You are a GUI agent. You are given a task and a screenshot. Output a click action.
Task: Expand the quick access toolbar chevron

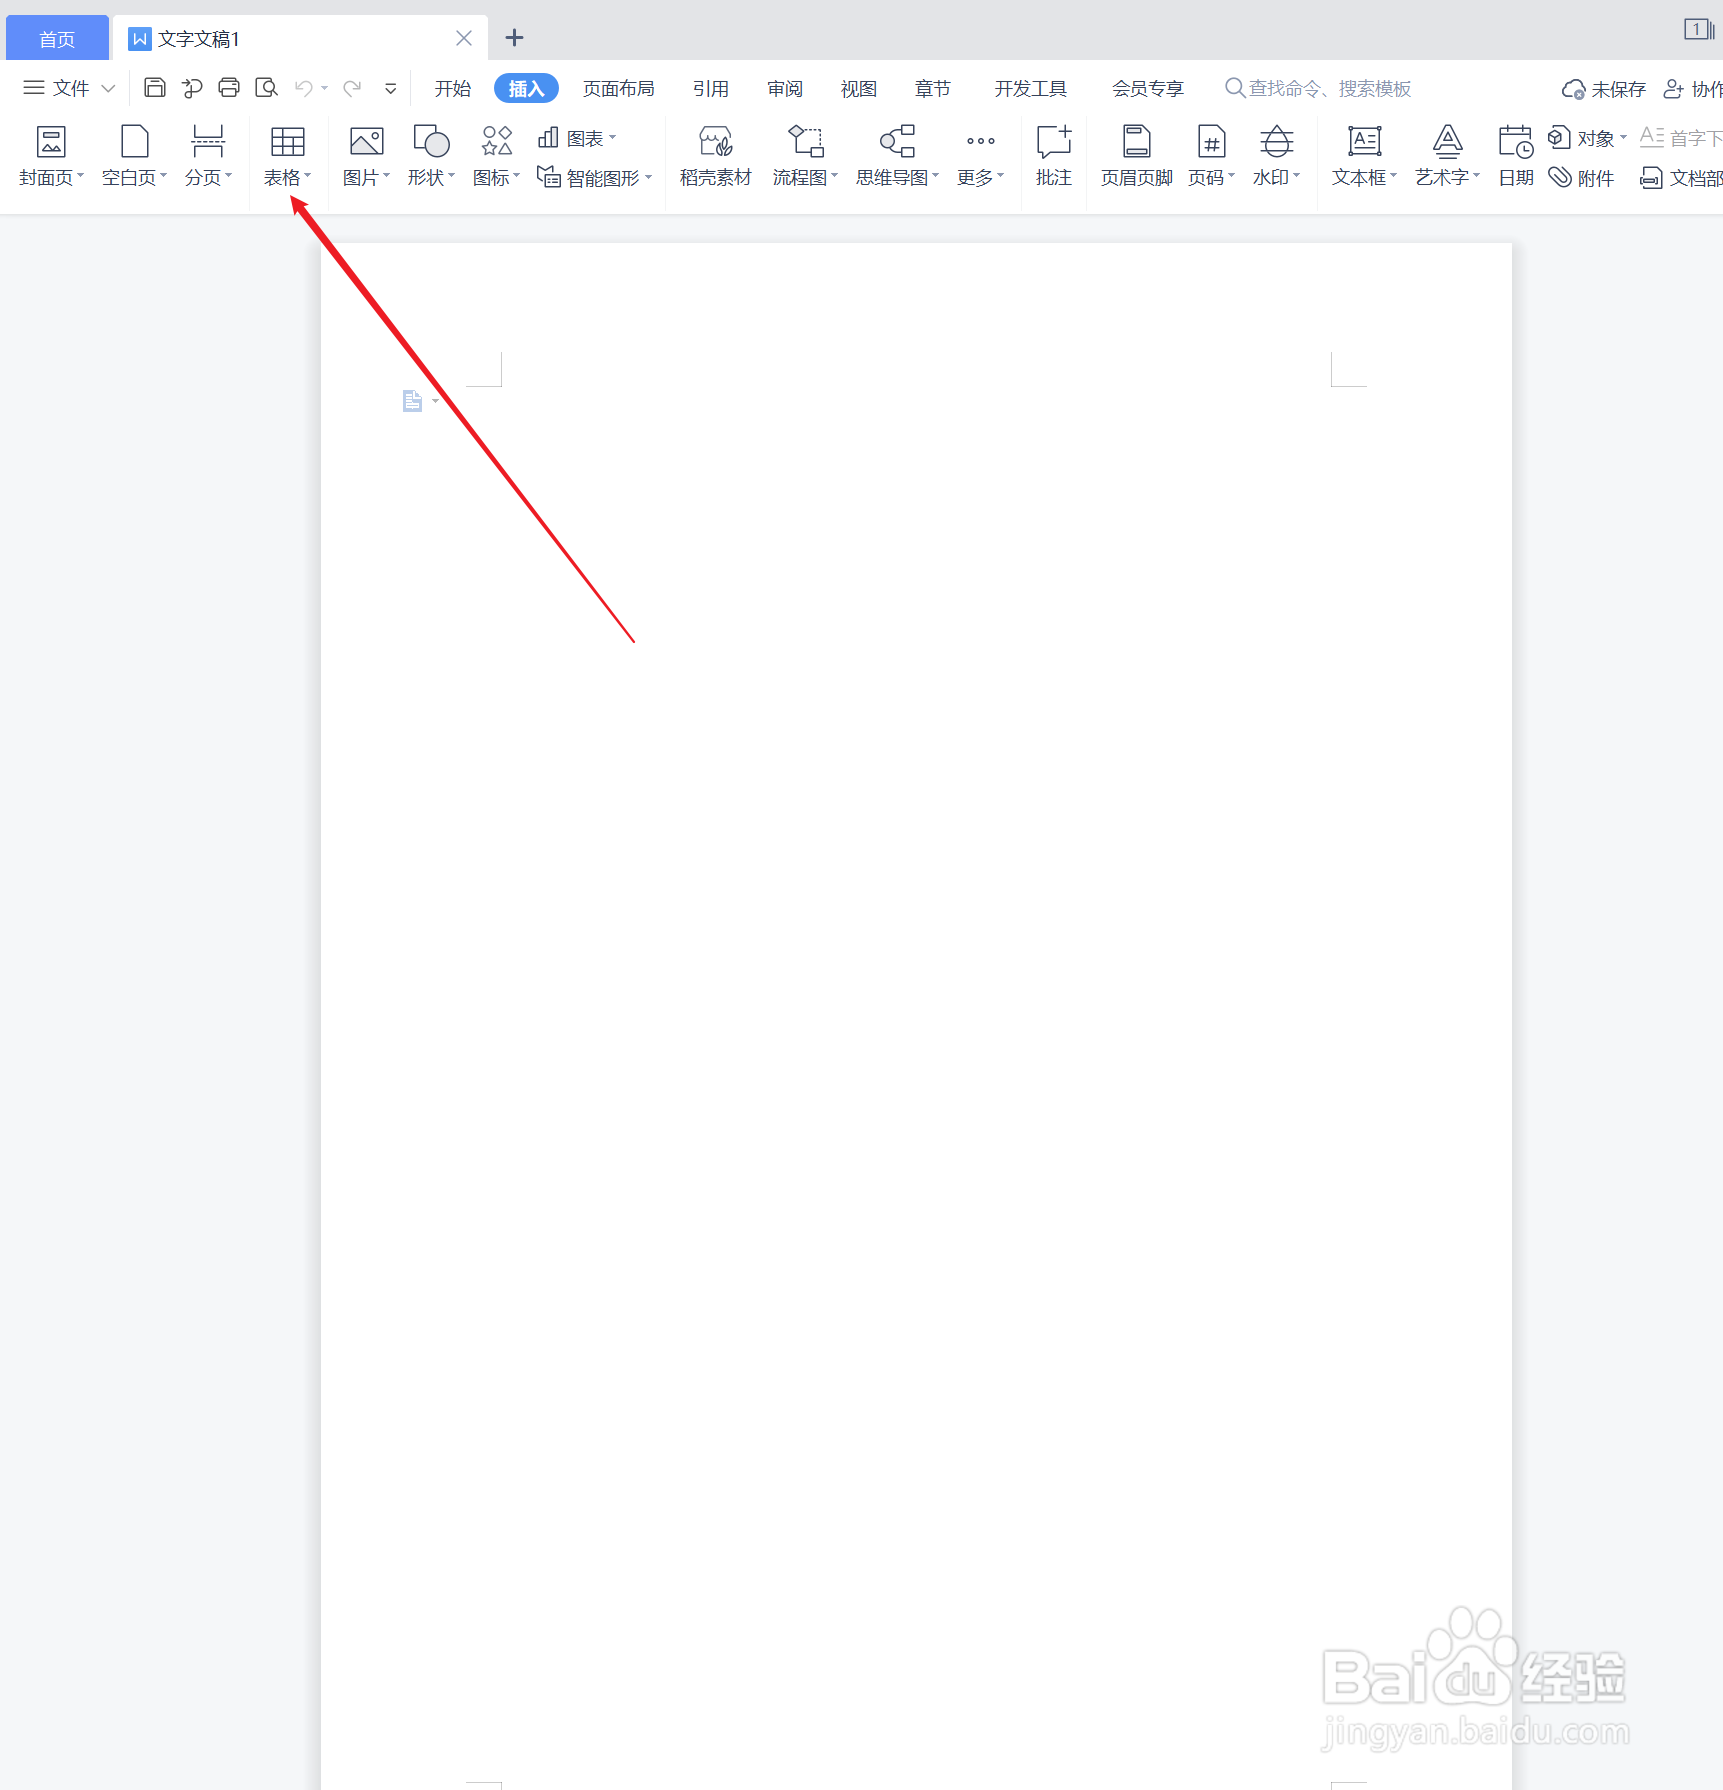390,88
